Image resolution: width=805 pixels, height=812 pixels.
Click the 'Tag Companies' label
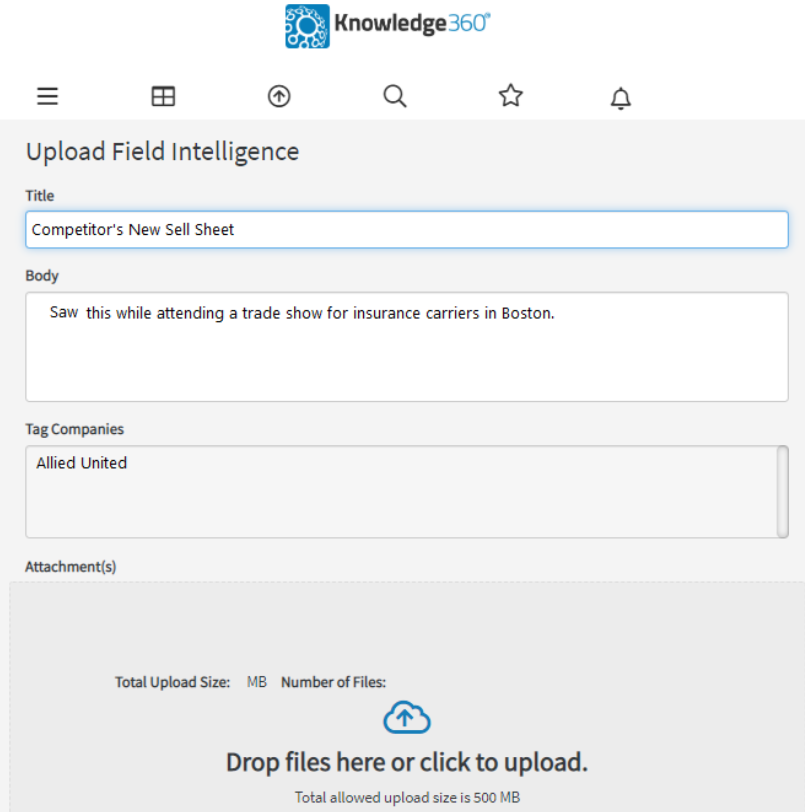point(75,429)
